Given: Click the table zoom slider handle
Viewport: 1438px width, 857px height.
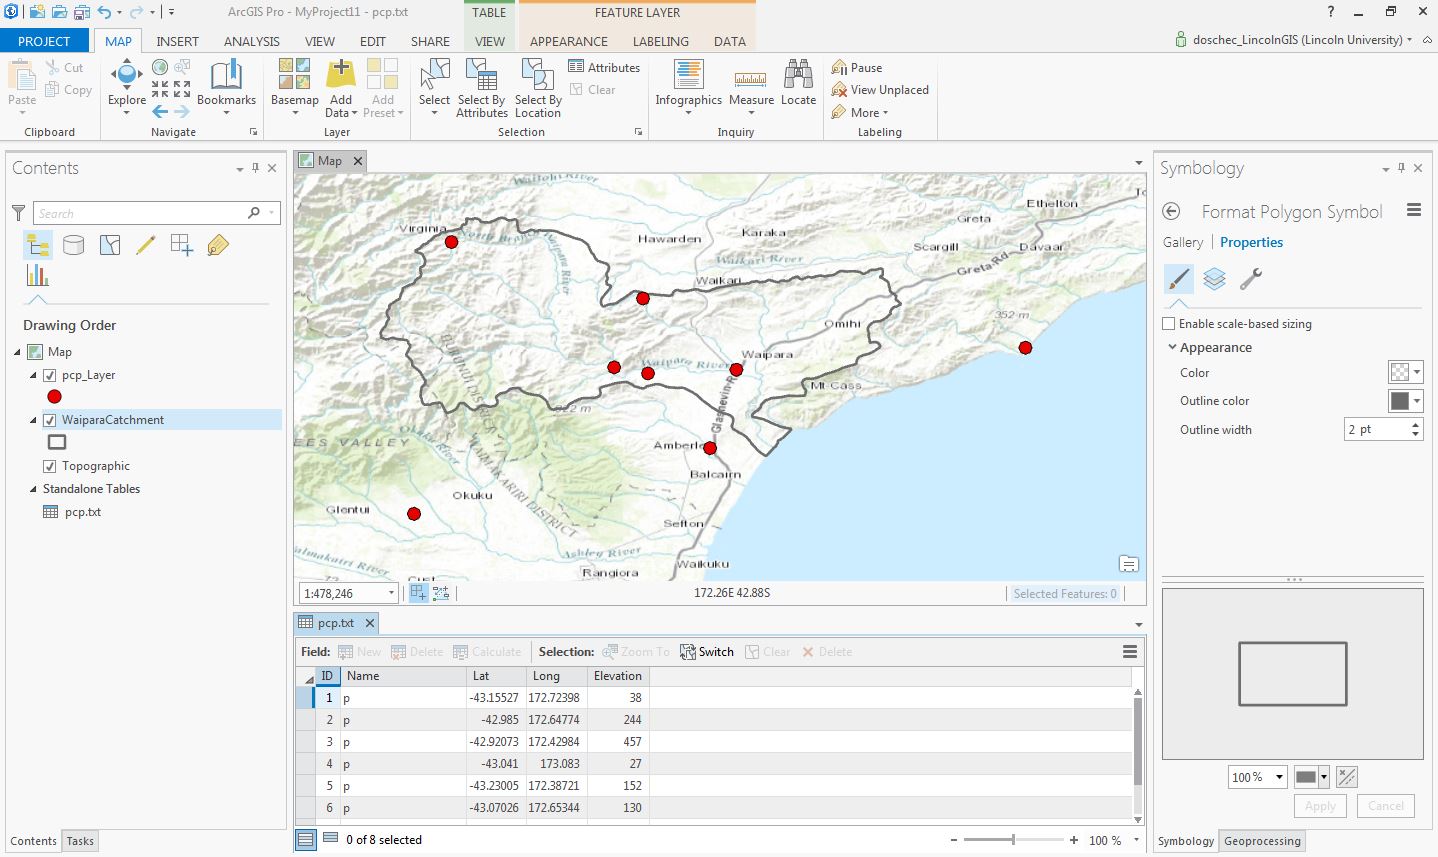Looking at the screenshot, I should 1013,840.
